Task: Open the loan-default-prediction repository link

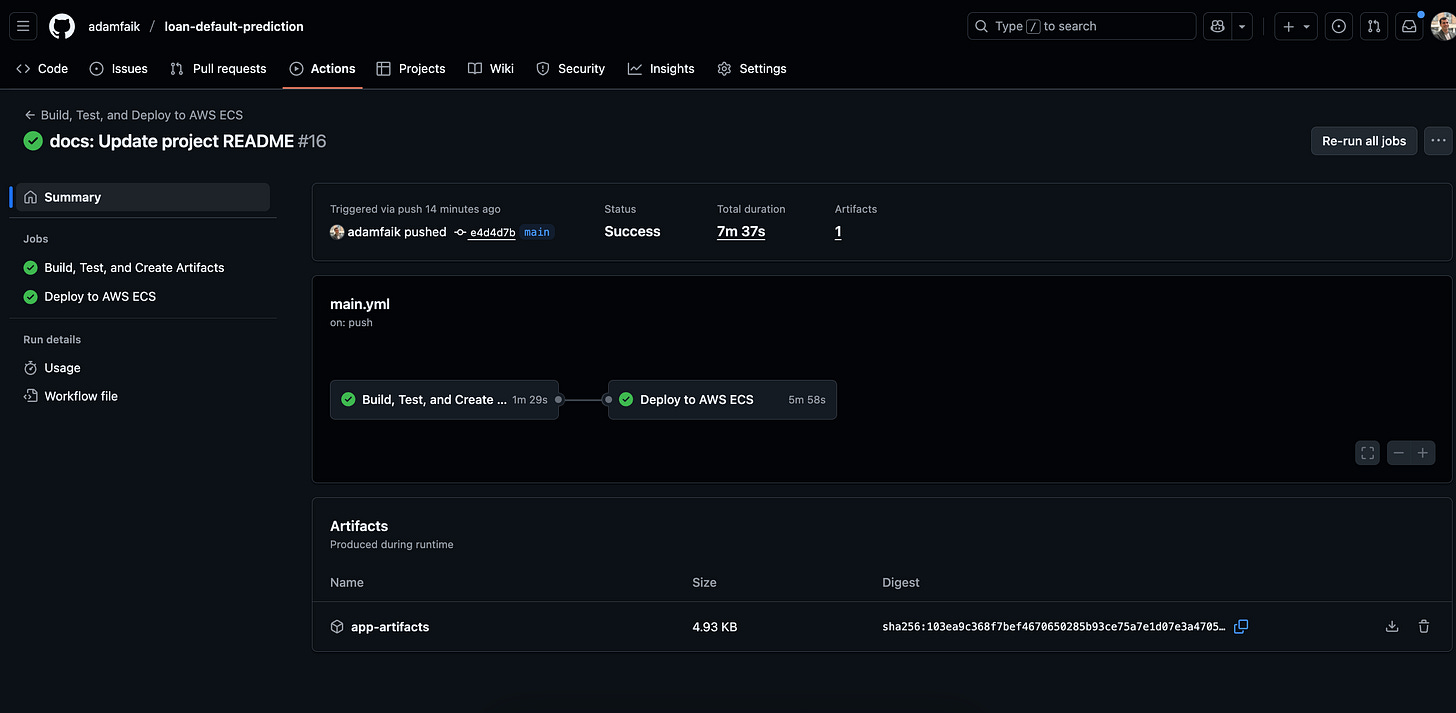Action: coord(234,27)
